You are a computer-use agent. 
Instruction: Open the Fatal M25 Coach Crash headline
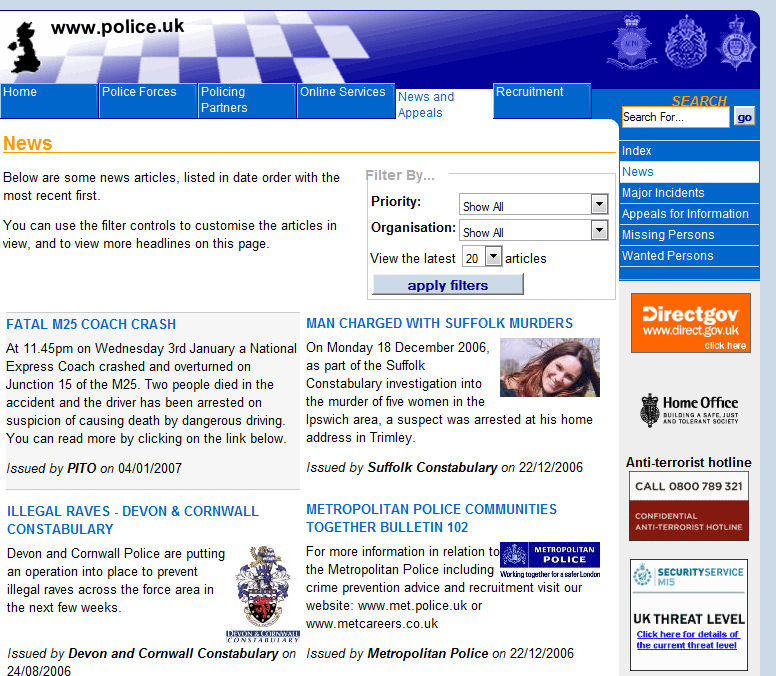[91, 324]
